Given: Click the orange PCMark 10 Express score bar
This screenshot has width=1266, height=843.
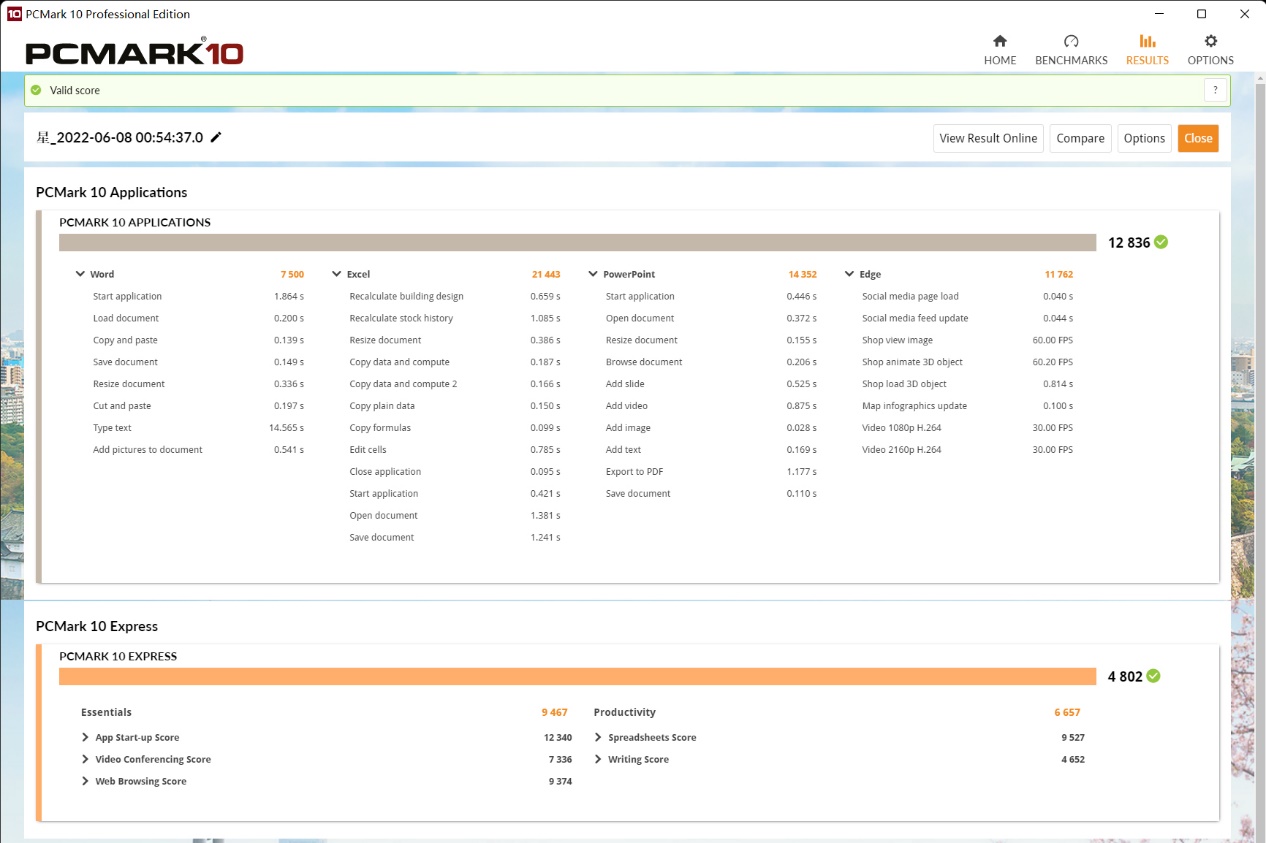Looking at the screenshot, I should (x=578, y=676).
